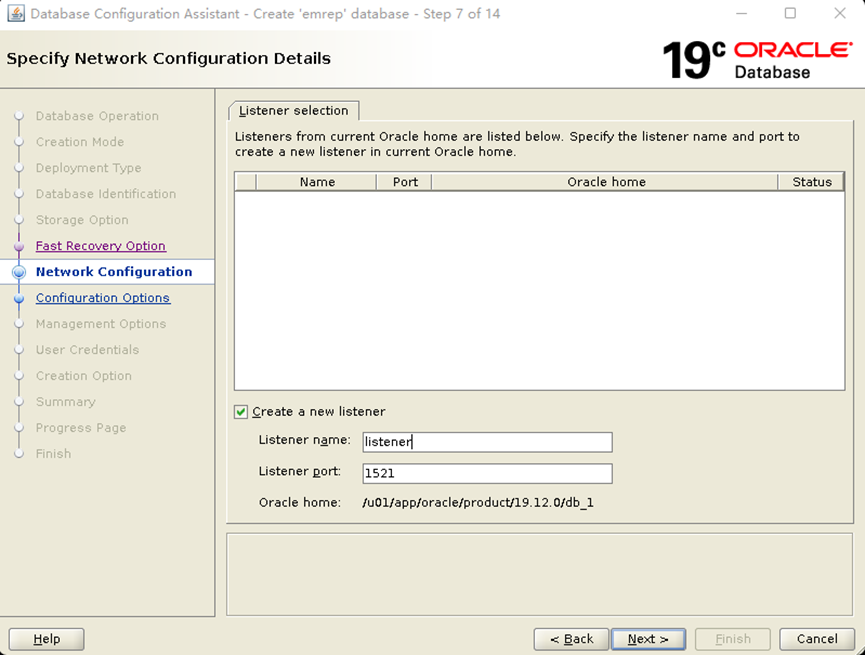865x655 pixels.
Task: Click the Creation Option step label
Action: 84,375
